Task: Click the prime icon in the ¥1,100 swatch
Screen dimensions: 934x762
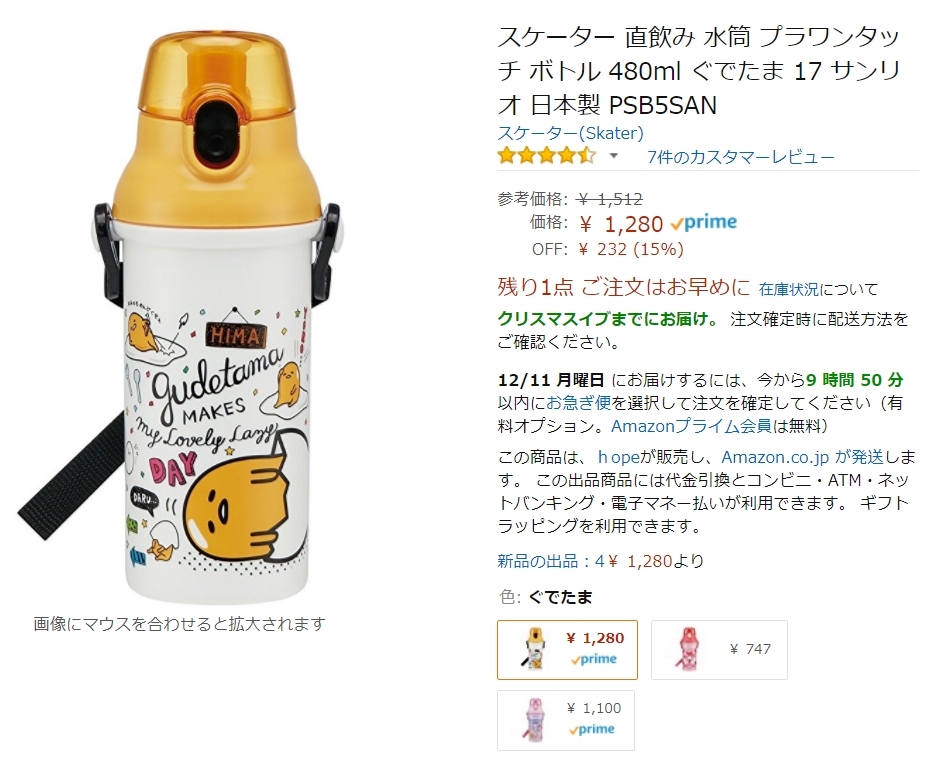Action: [591, 729]
